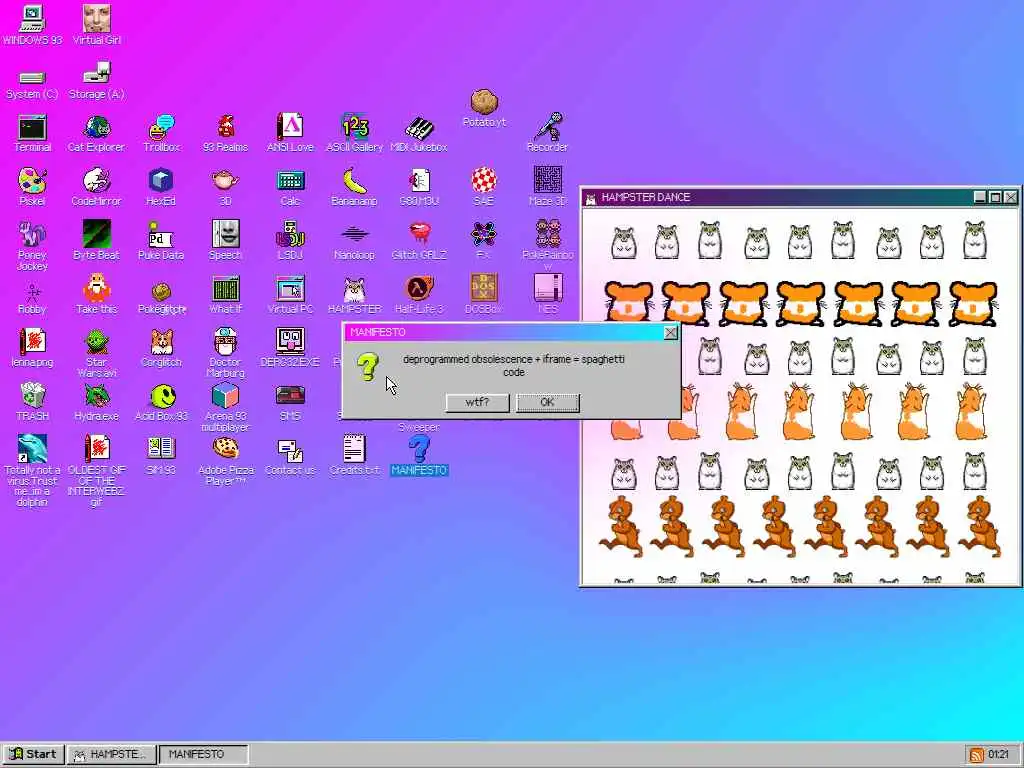Screen dimensions: 1024x768
Task: Open the Potato.yt icon
Action: click(484, 108)
